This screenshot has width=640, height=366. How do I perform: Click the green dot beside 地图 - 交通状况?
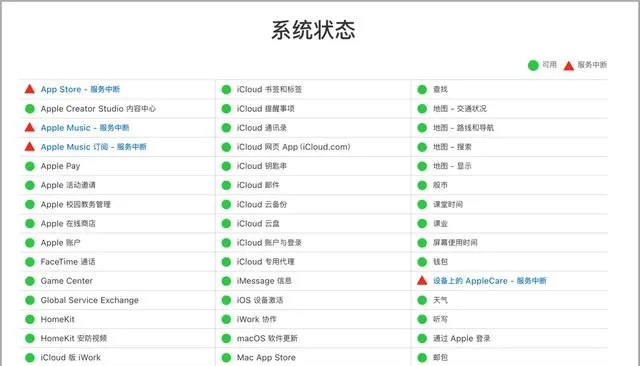pyautogui.click(x=422, y=109)
